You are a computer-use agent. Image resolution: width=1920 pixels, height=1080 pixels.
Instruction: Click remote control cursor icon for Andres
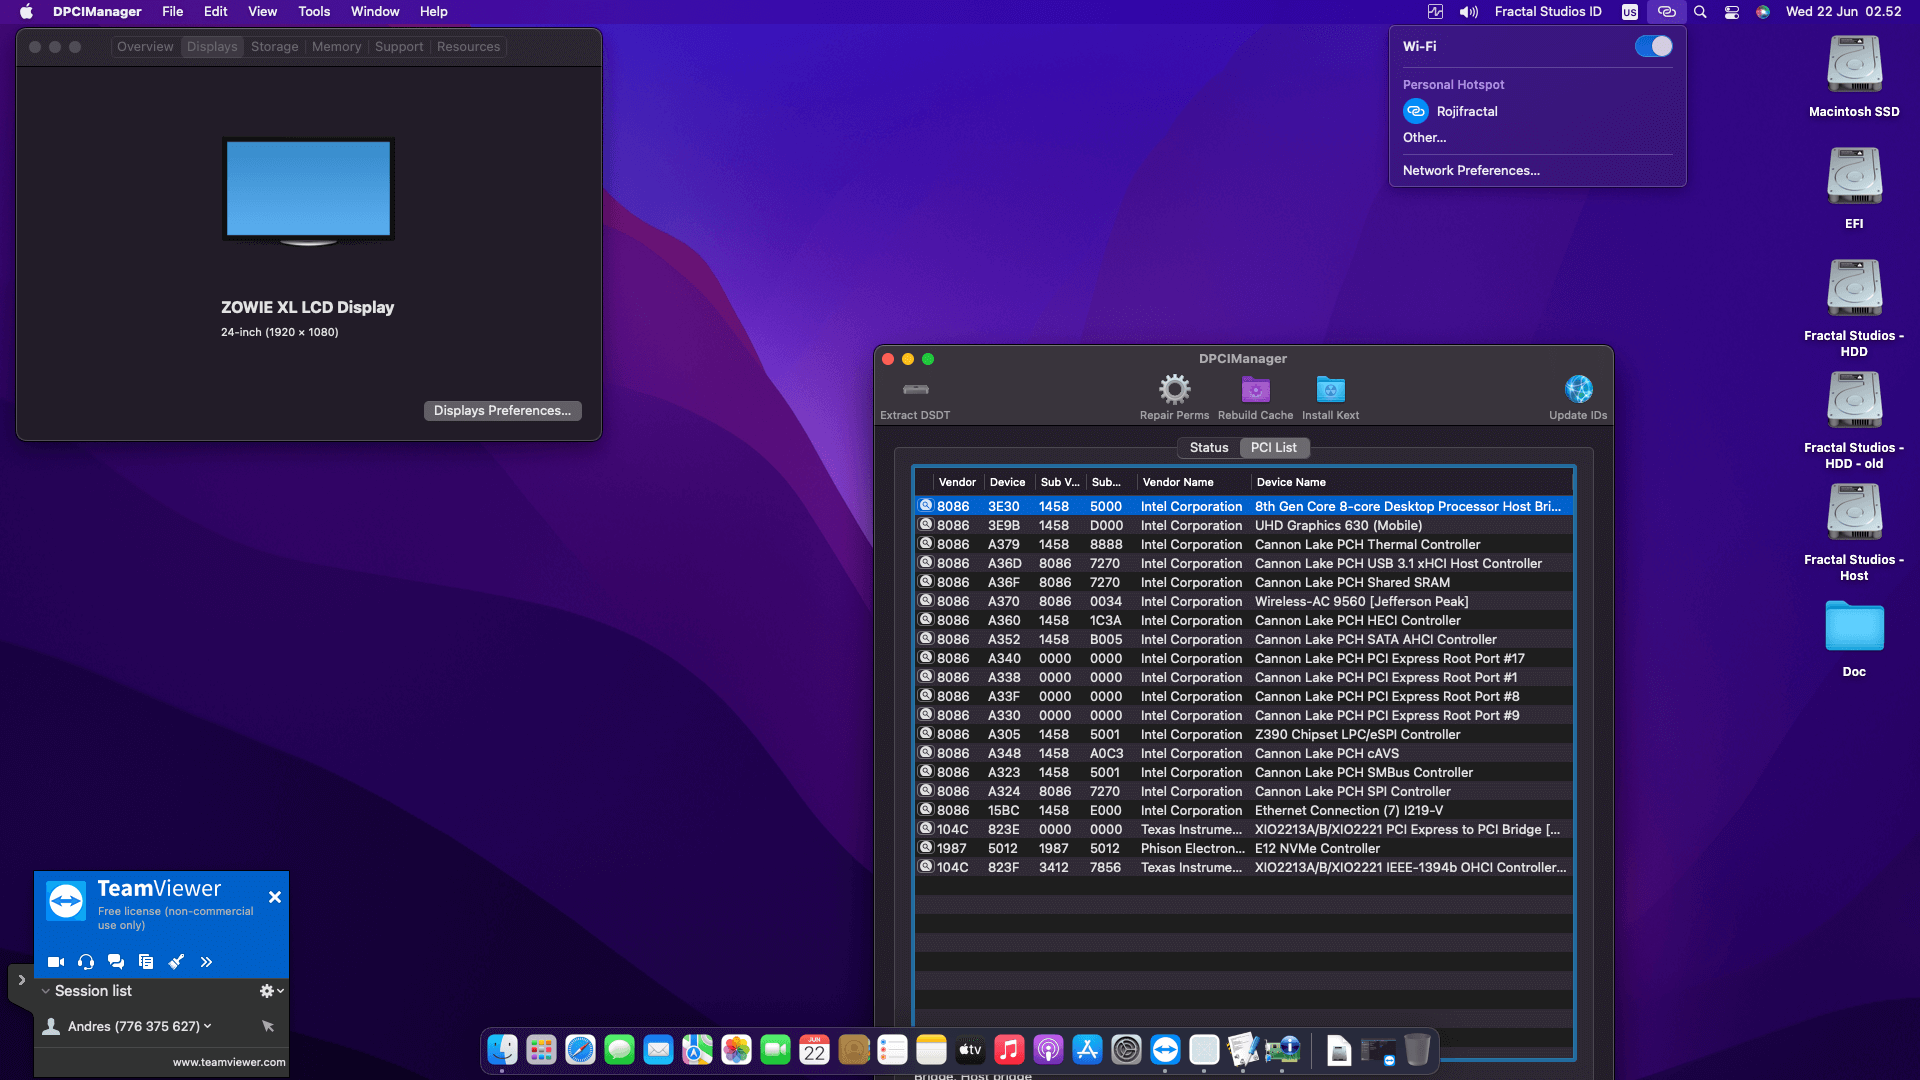click(x=267, y=1026)
